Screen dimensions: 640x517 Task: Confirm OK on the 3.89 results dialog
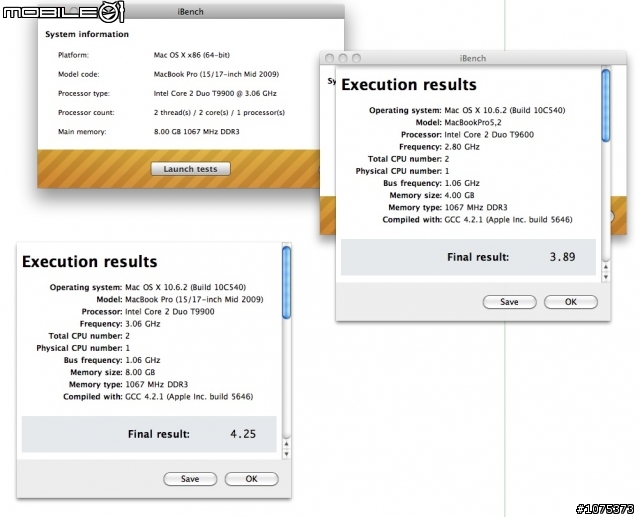(x=571, y=302)
